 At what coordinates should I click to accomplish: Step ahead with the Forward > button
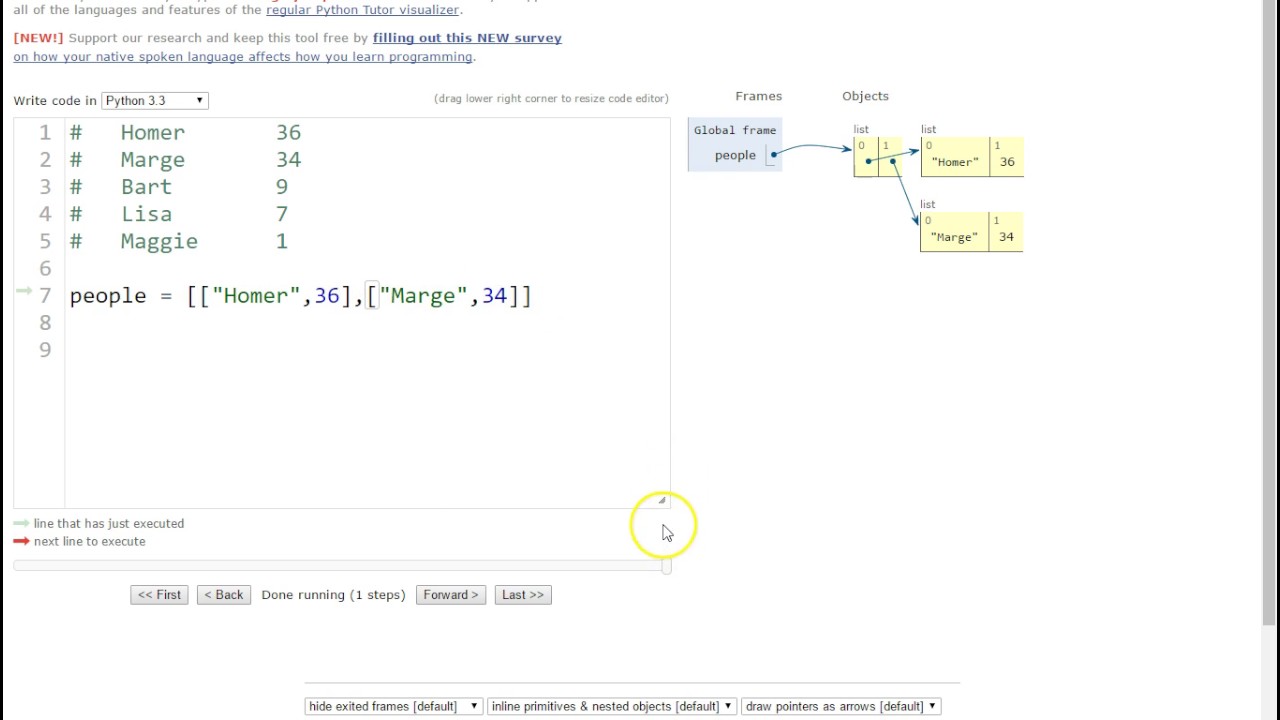click(450, 595)
